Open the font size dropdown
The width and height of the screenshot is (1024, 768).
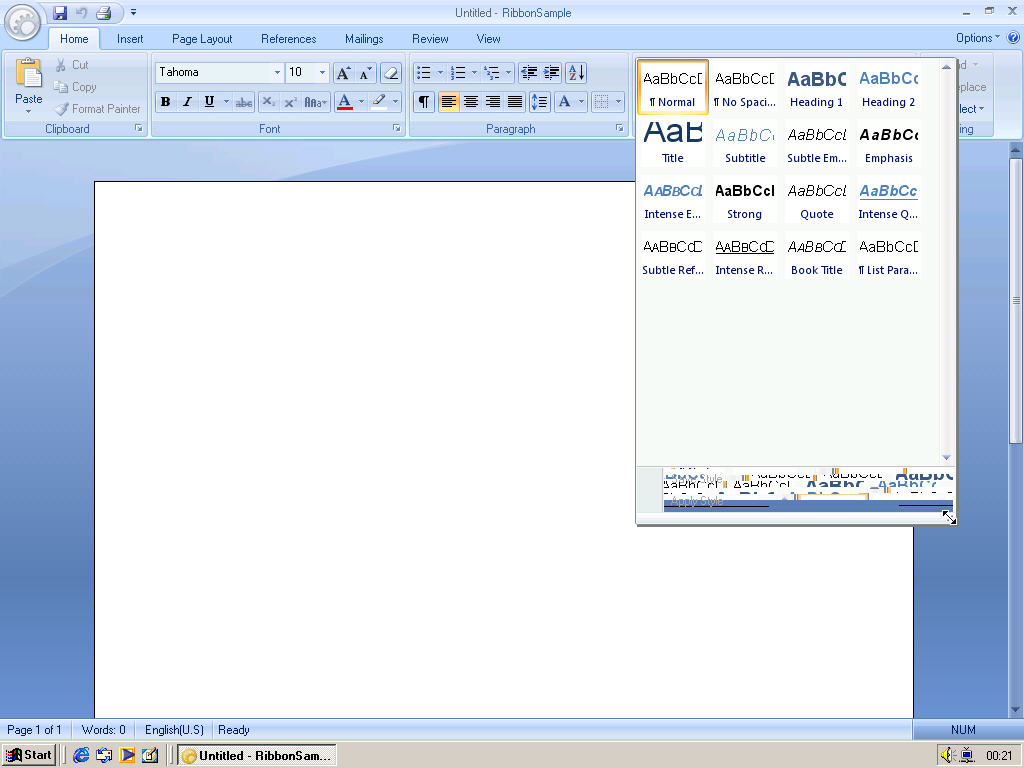click(321, 72)
